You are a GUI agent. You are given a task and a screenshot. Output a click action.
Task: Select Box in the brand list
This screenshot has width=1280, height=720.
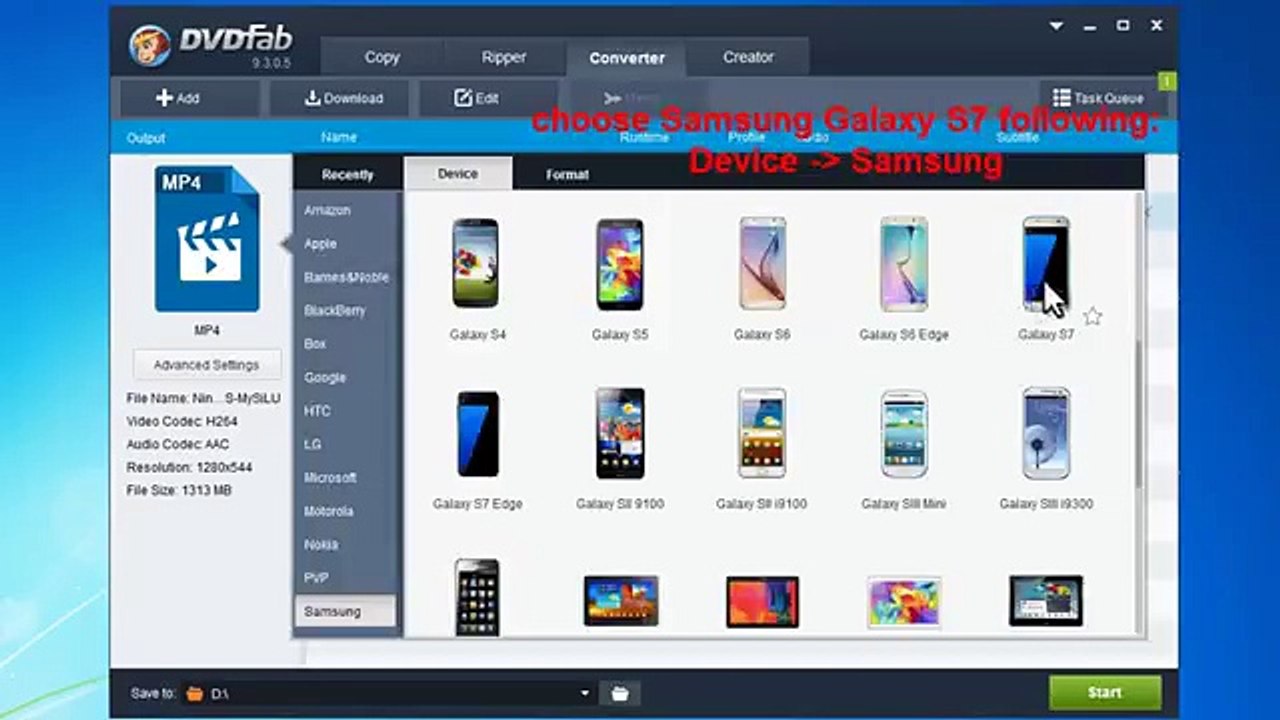[346, 344]
